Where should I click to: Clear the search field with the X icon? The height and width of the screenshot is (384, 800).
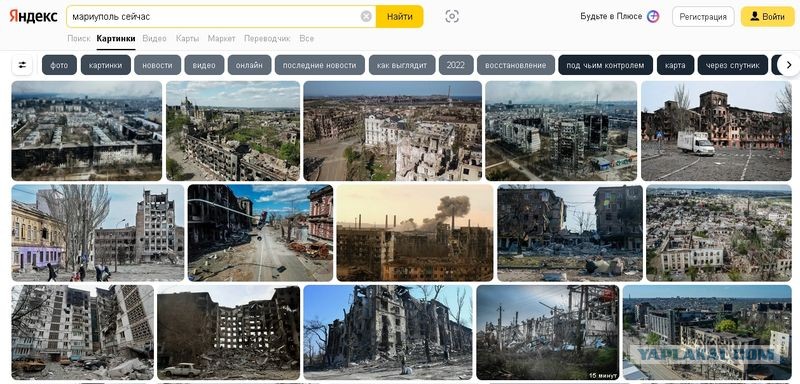coord(366,17)
